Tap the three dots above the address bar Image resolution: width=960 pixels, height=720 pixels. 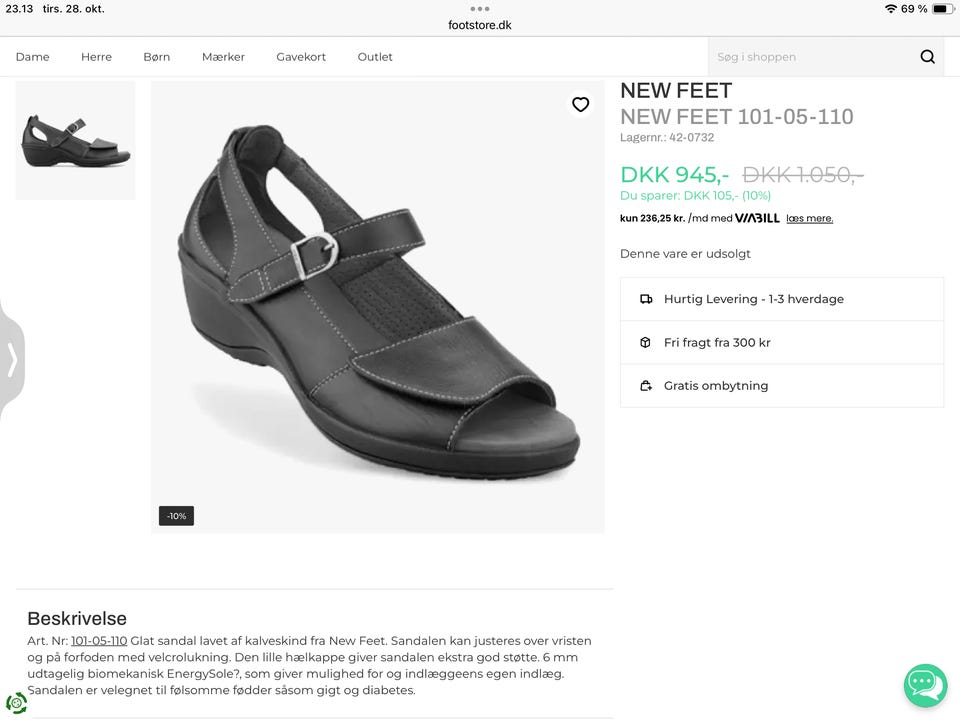(480, 8)
